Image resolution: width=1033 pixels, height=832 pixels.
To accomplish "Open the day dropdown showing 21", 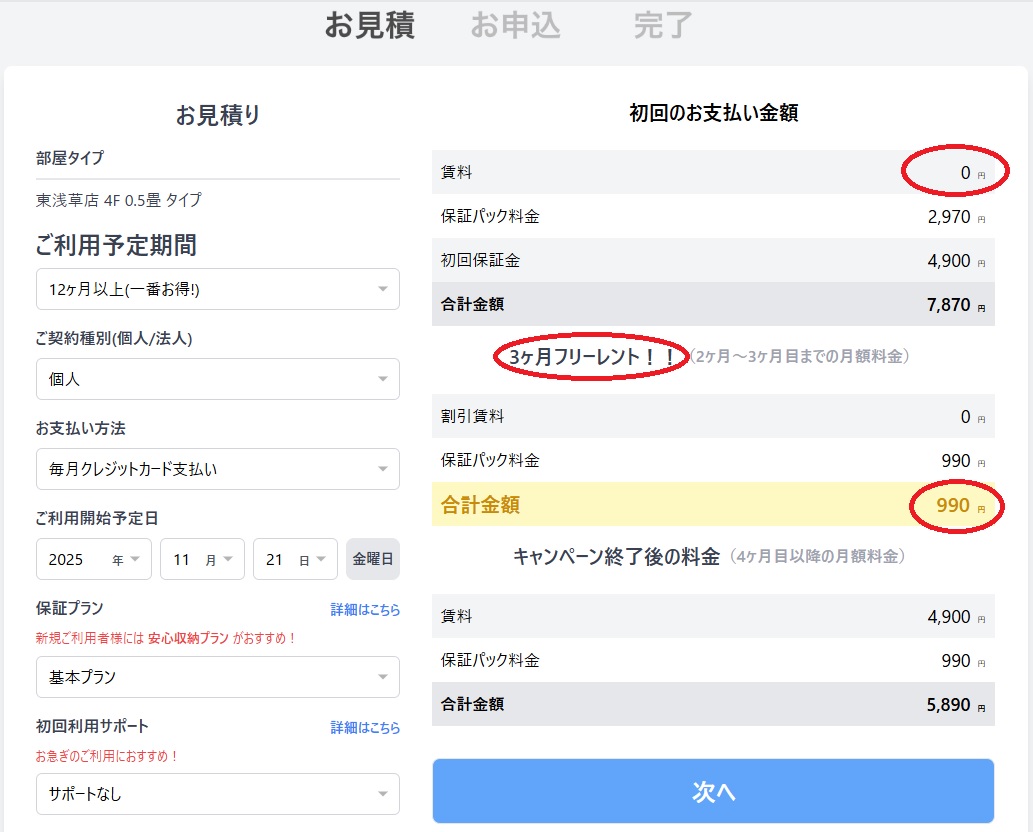I will point(295,560).
